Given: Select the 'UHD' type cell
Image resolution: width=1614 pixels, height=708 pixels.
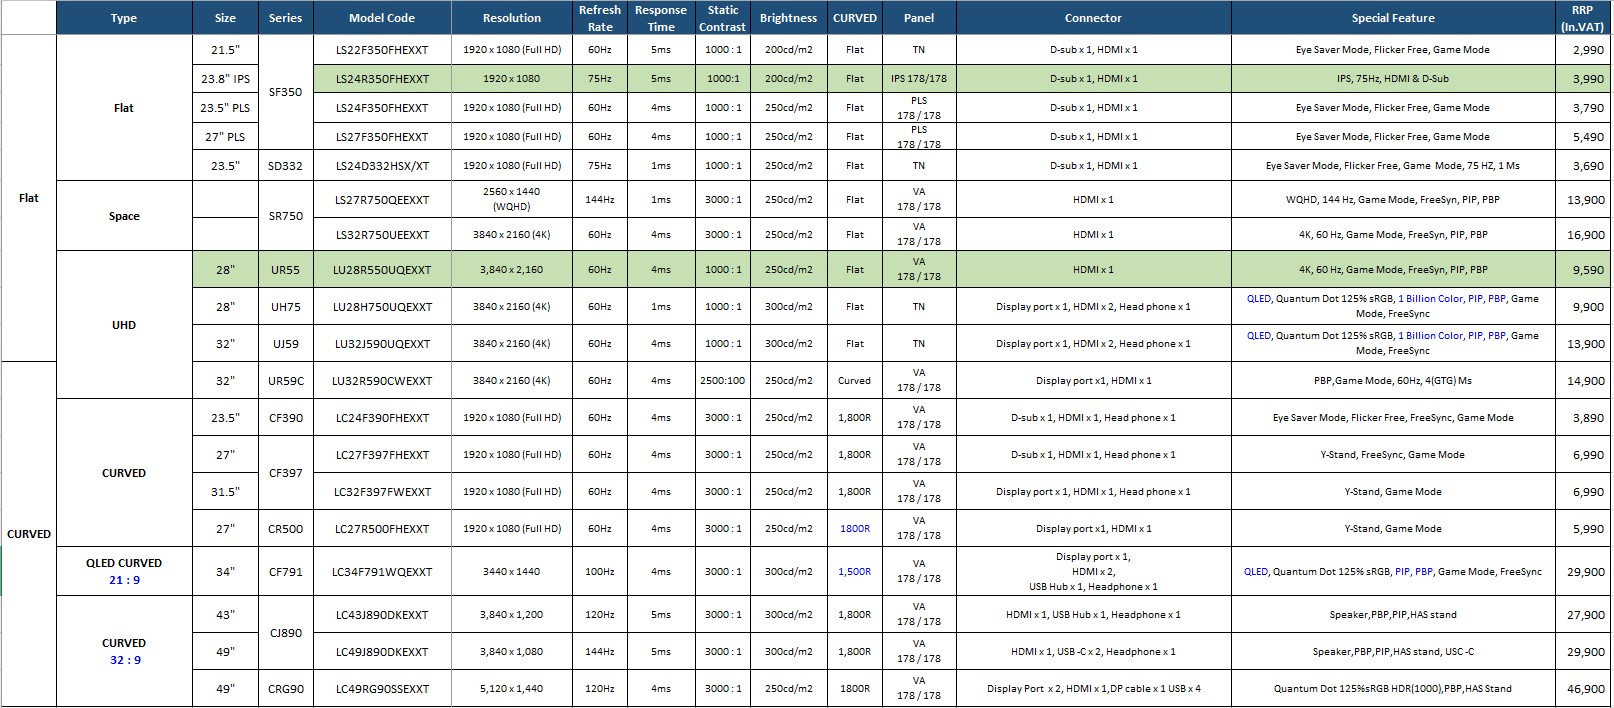Looking at the screenshot, I should [124, 325].
